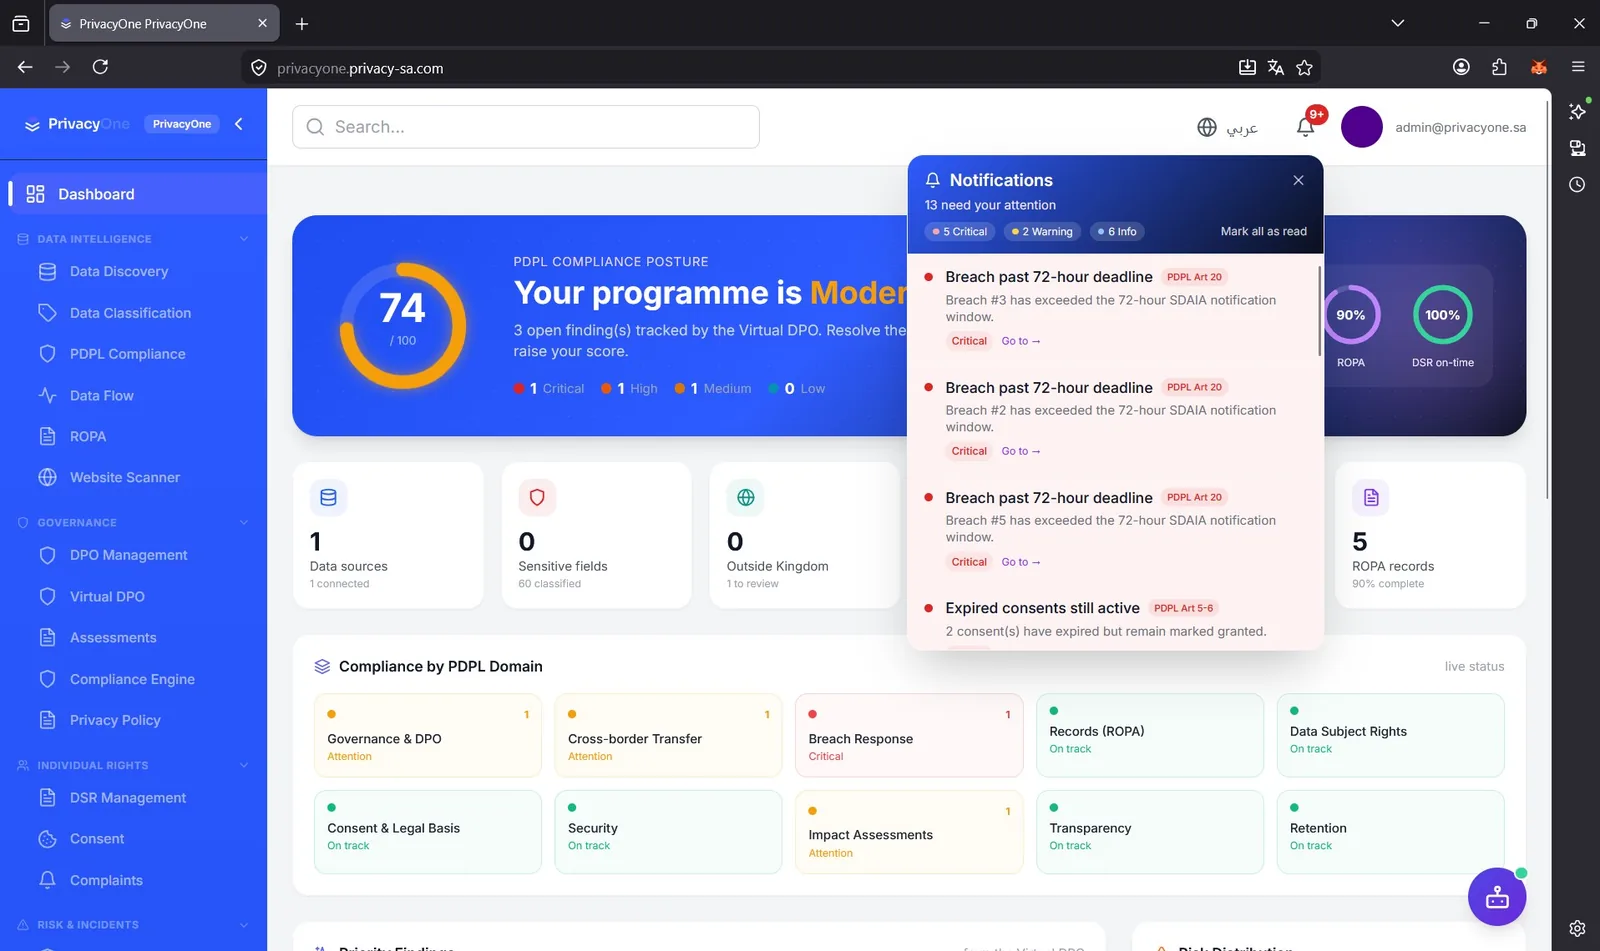Open the Transparency domain card
Viewport: 1600px width, 951px height.
tap(1150, 832)
